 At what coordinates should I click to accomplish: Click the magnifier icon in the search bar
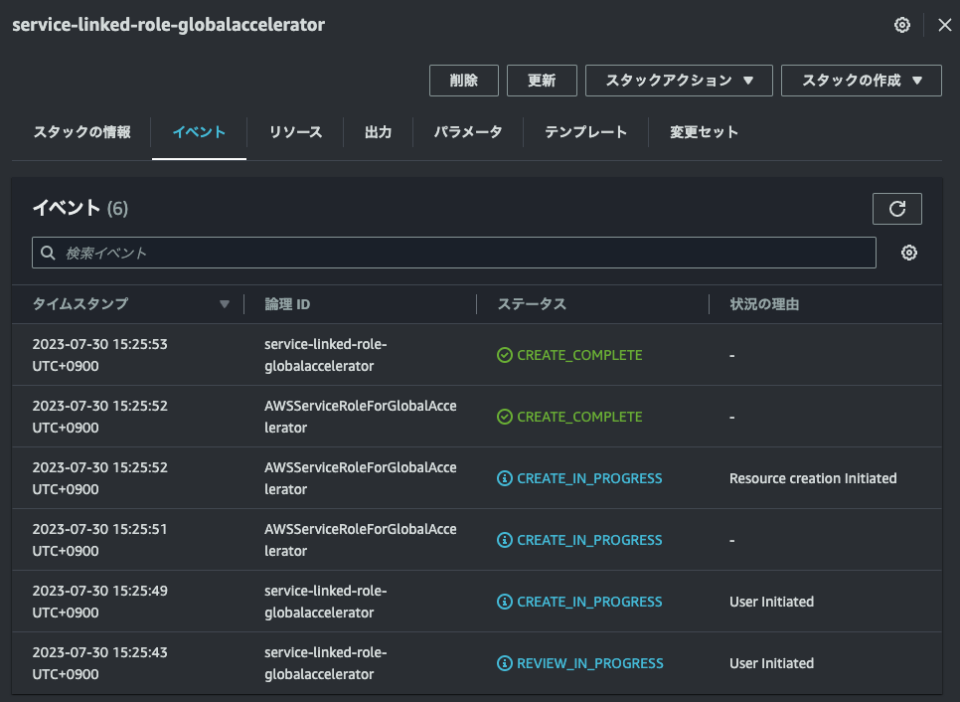(48, 253)
